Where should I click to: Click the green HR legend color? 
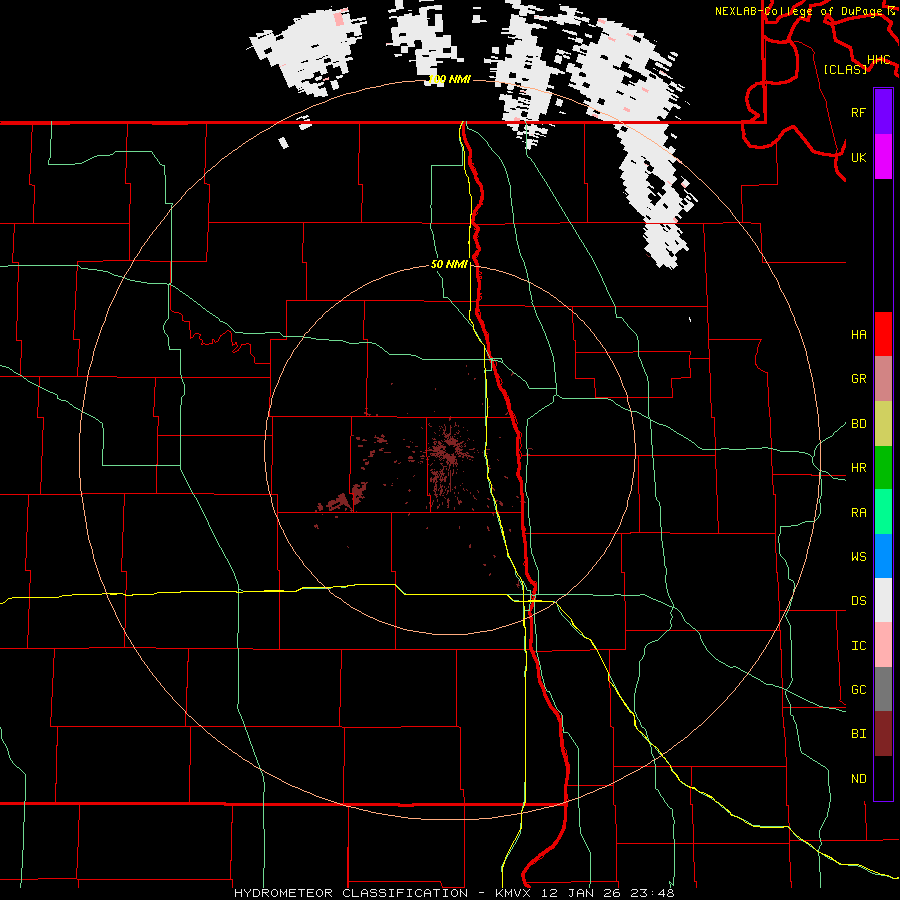click(883, 468)
